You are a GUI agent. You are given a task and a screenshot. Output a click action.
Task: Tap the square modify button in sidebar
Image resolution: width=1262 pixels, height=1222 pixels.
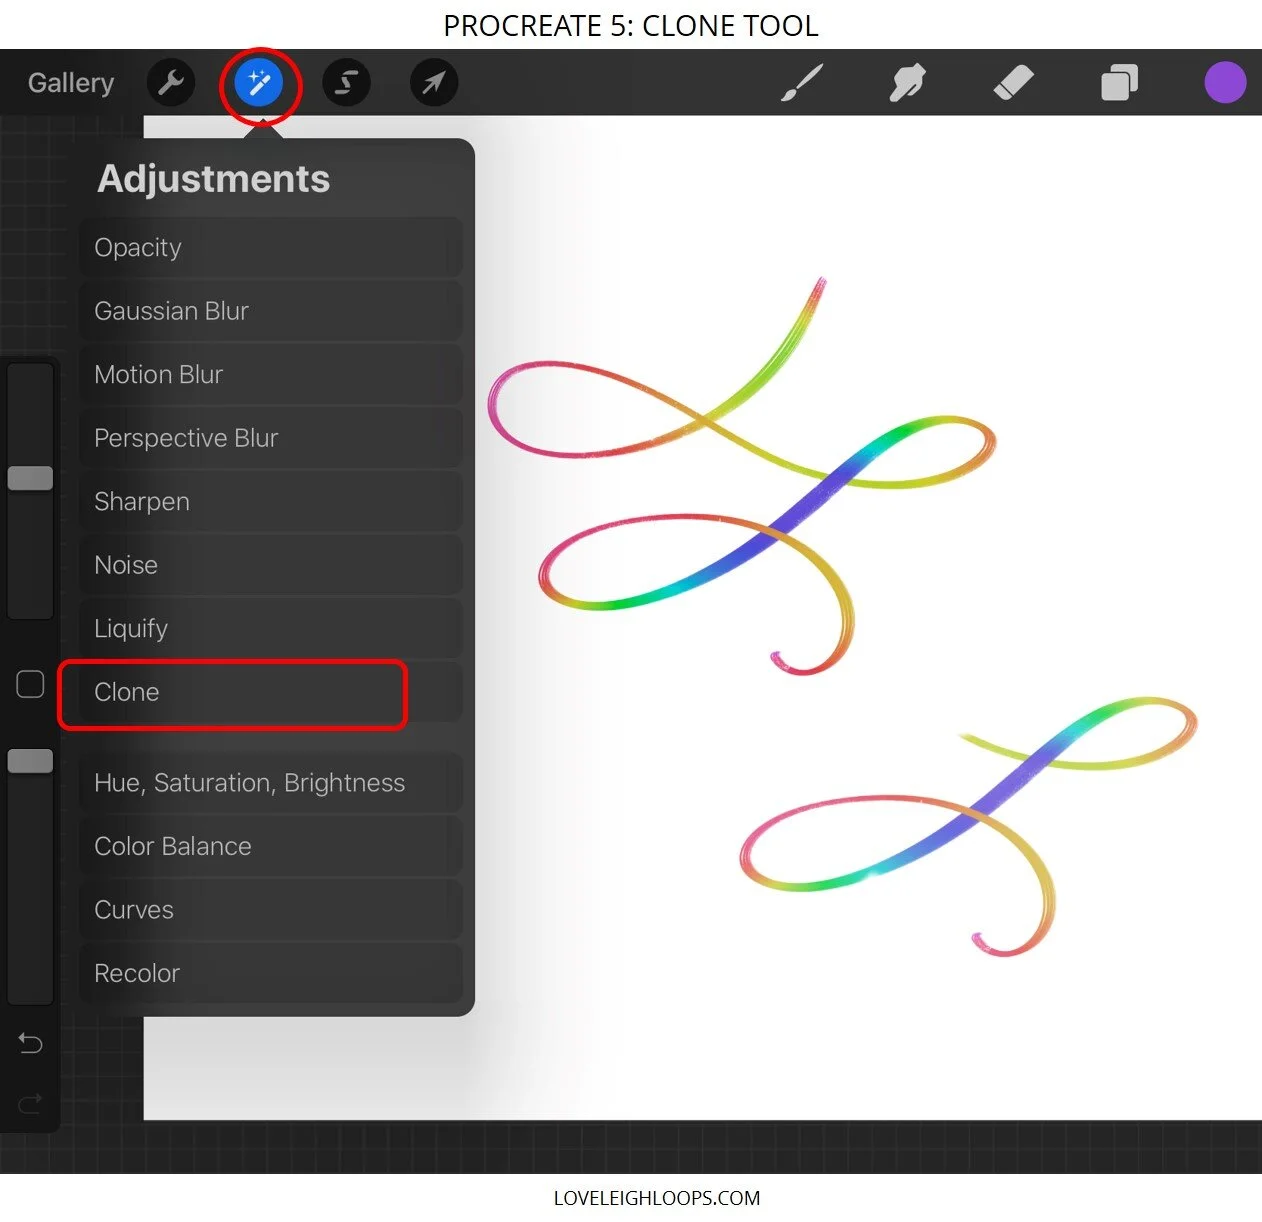coord(30,684)
